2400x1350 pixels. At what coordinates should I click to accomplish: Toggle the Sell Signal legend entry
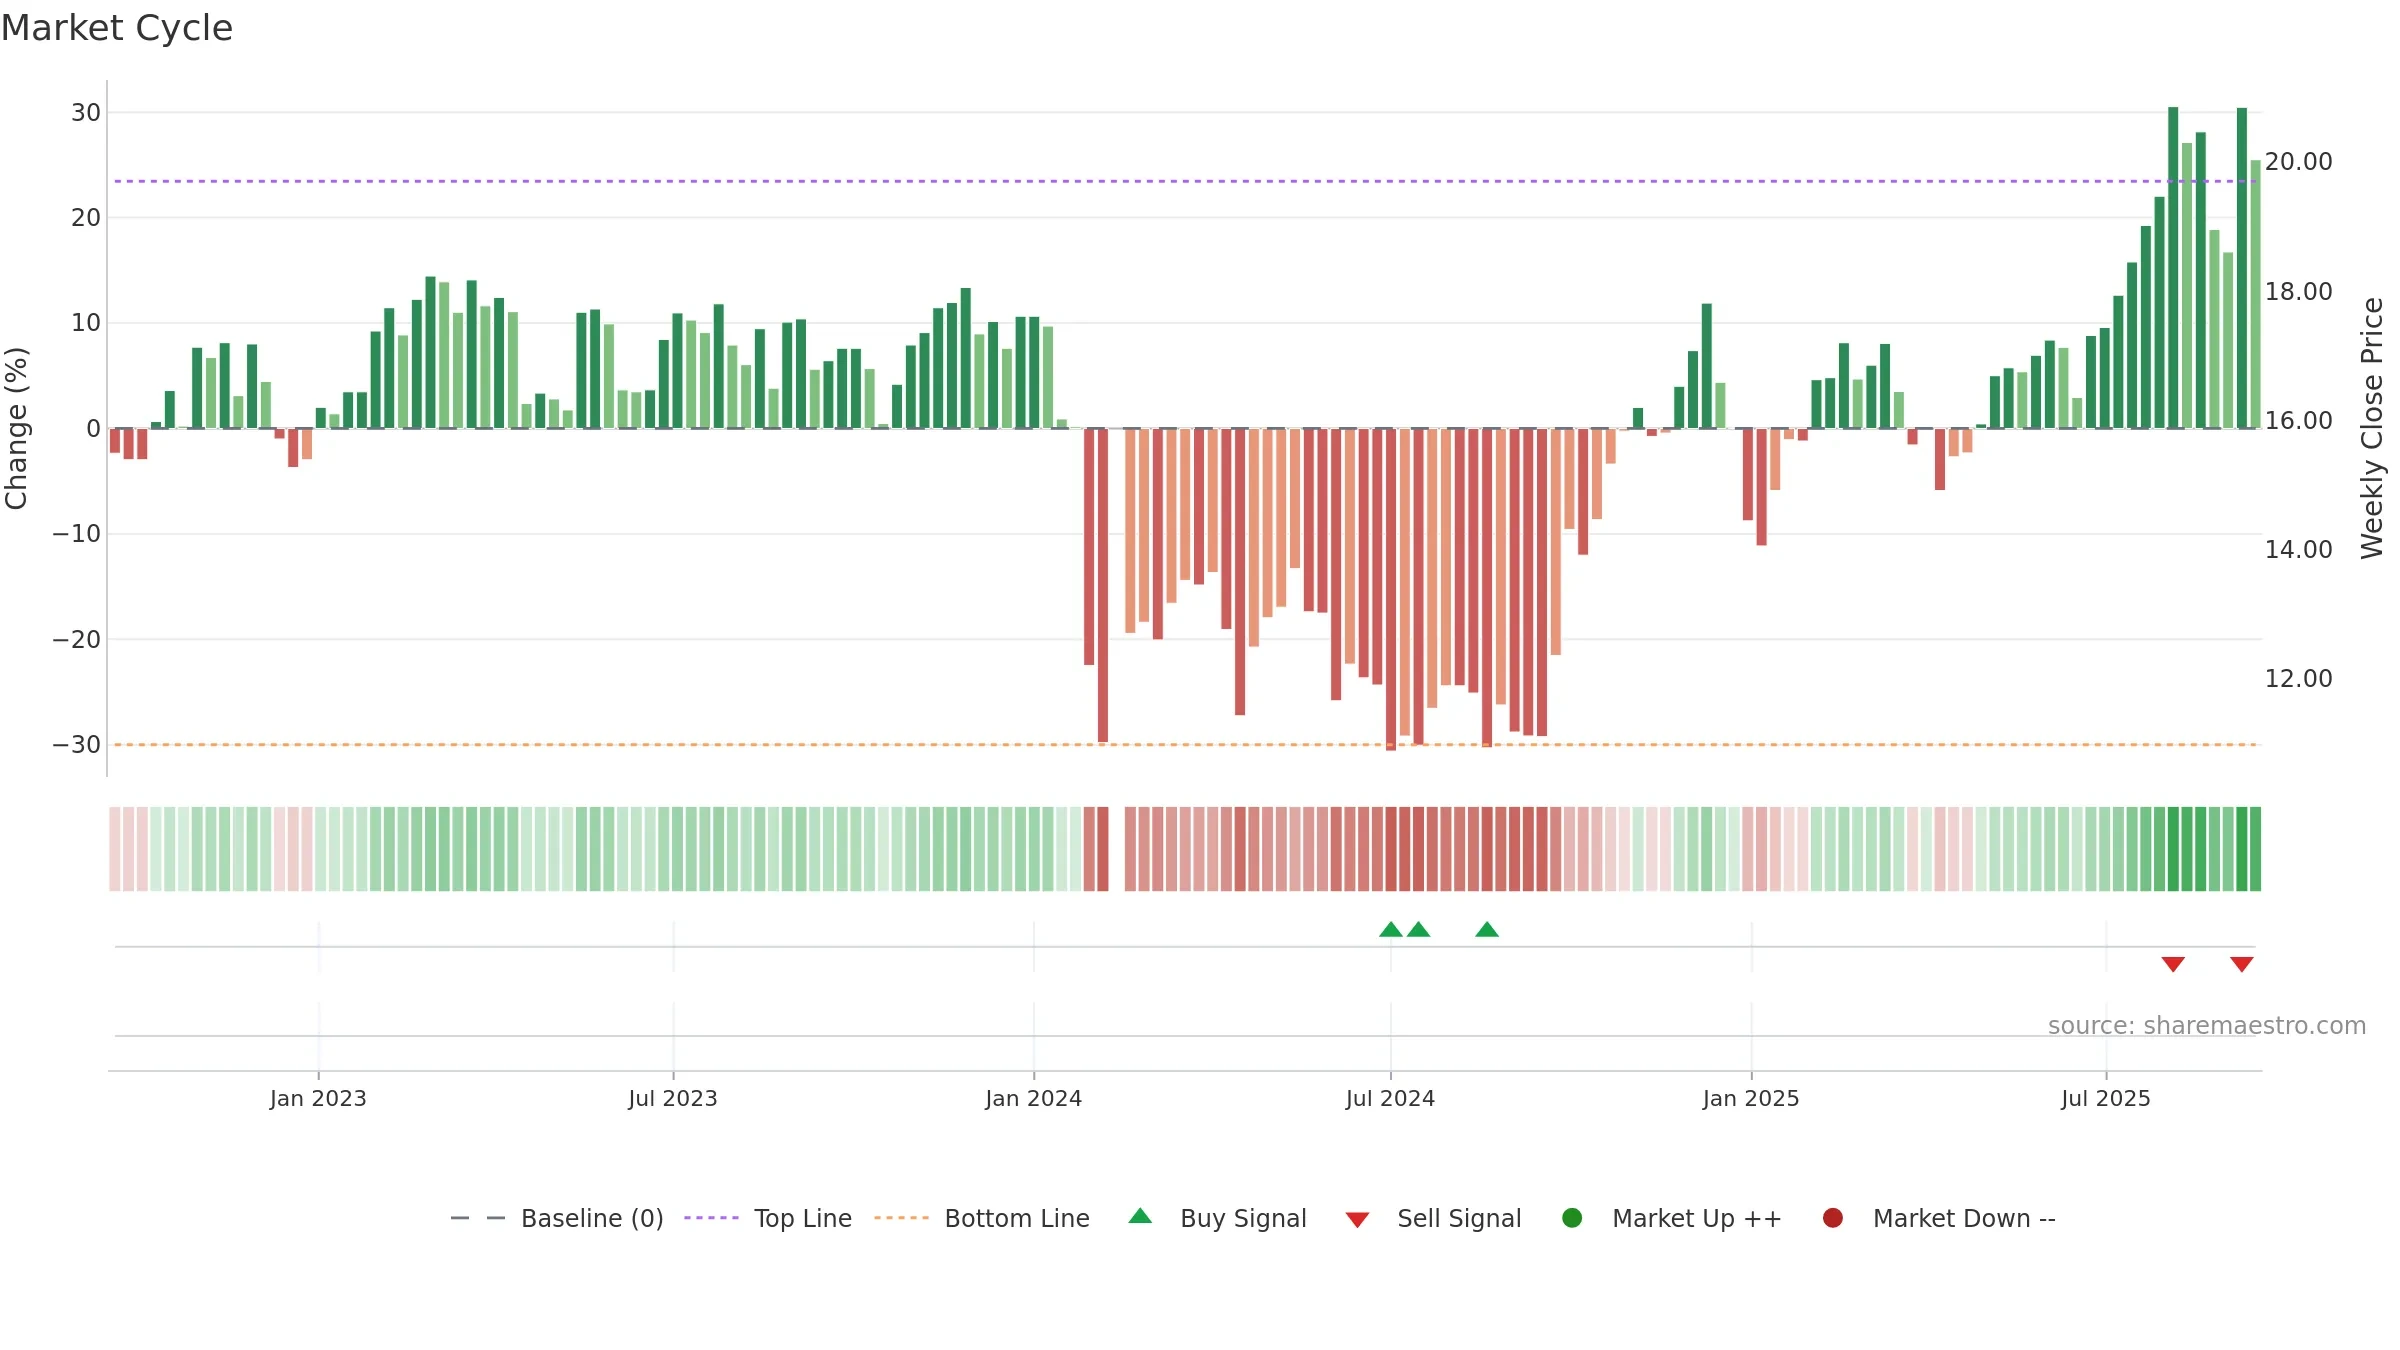pyautogui.click(x=1433, y=1218)
